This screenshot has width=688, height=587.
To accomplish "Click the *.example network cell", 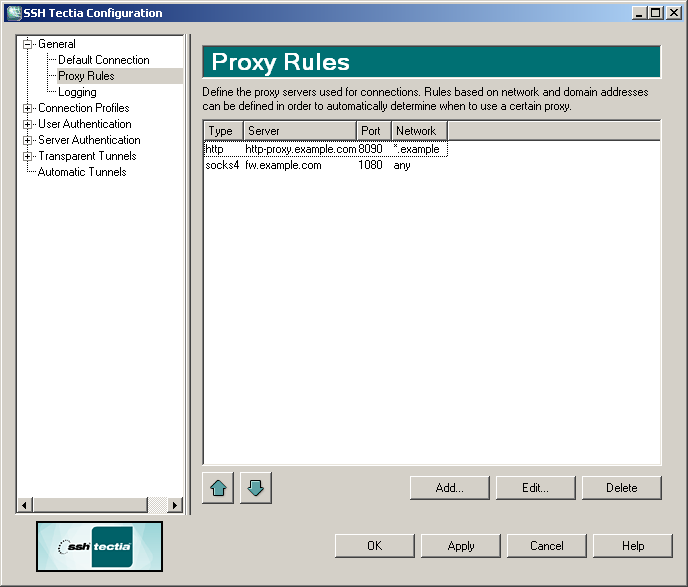I will [416, 149].
